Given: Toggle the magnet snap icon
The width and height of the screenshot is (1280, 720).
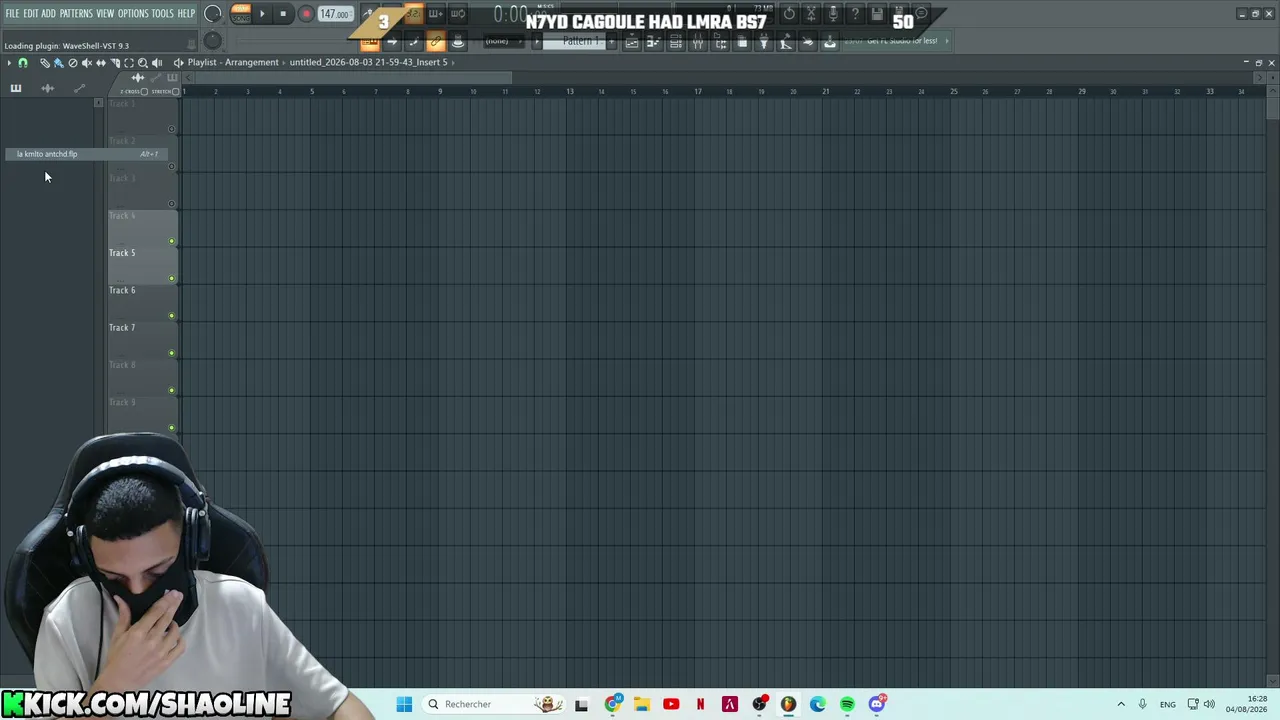Looking at the screenshot, I should 23,62.
